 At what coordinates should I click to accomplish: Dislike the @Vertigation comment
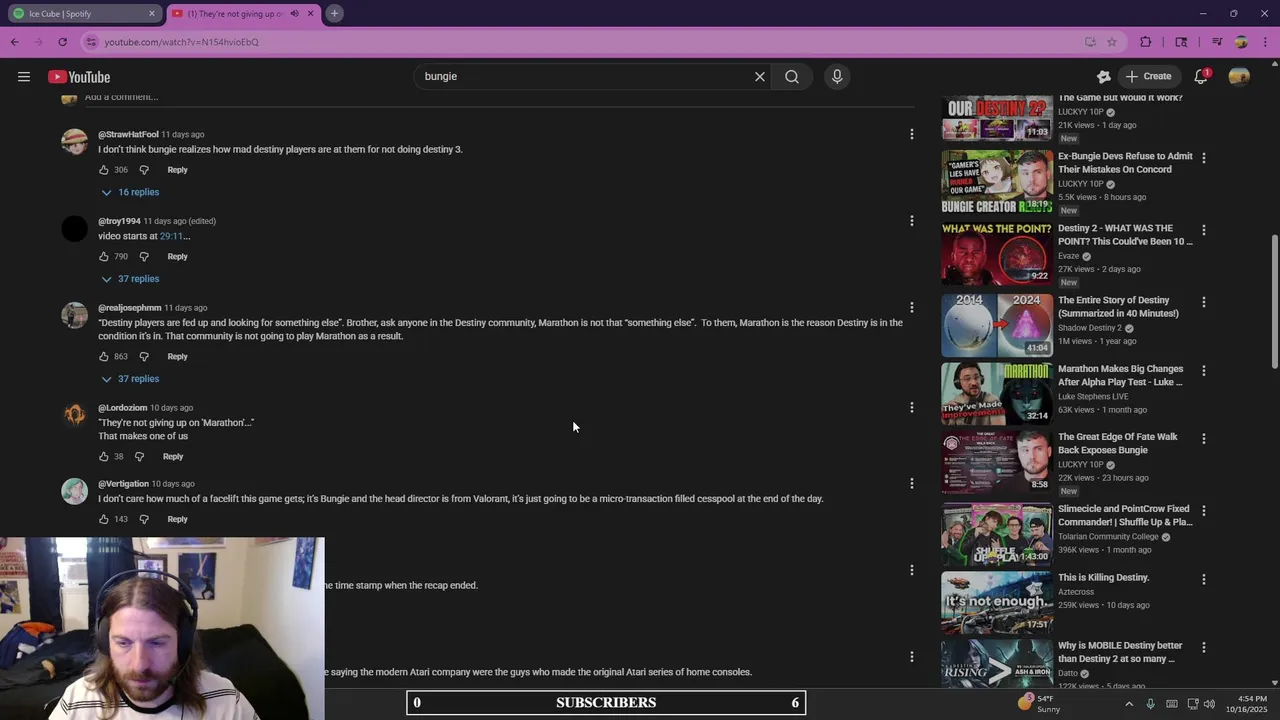click(144, 519)
